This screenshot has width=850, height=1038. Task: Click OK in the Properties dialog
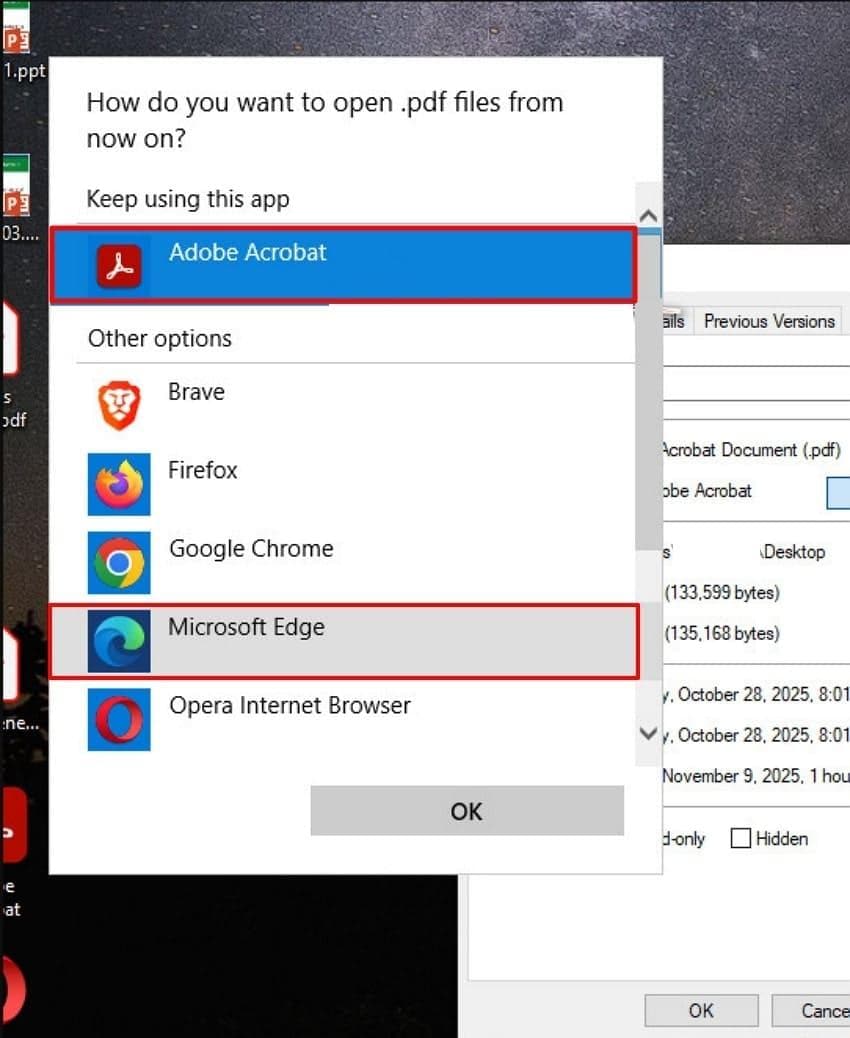tap(701, 1010)
